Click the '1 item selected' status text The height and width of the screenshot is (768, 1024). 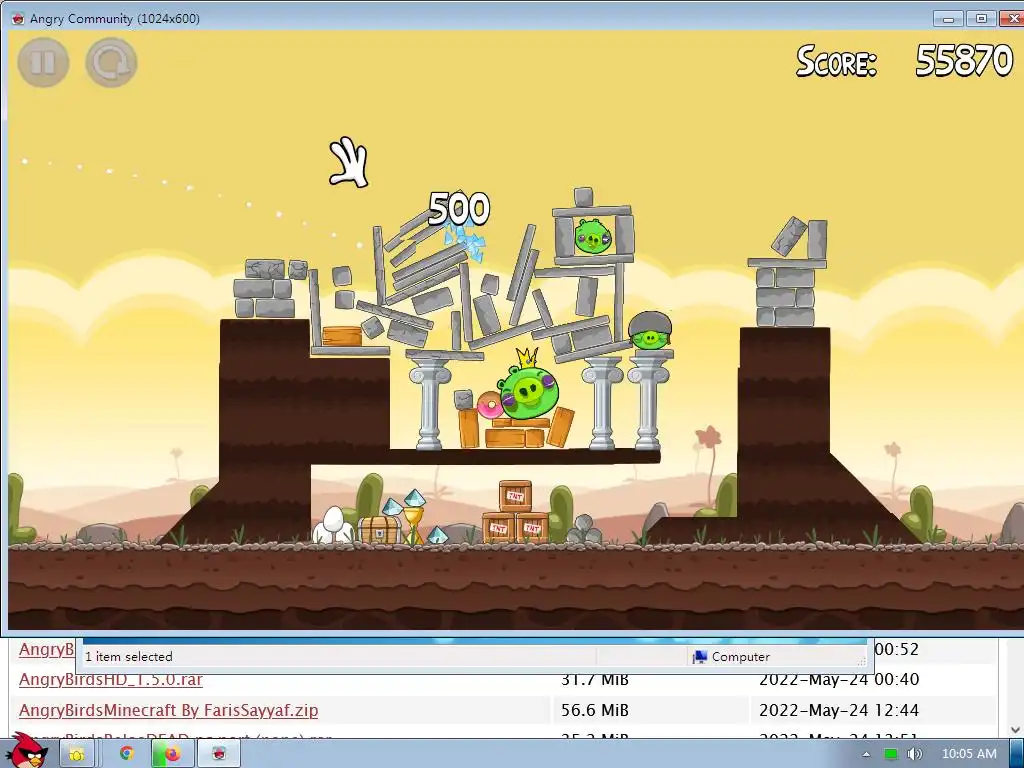click(129, 656)
